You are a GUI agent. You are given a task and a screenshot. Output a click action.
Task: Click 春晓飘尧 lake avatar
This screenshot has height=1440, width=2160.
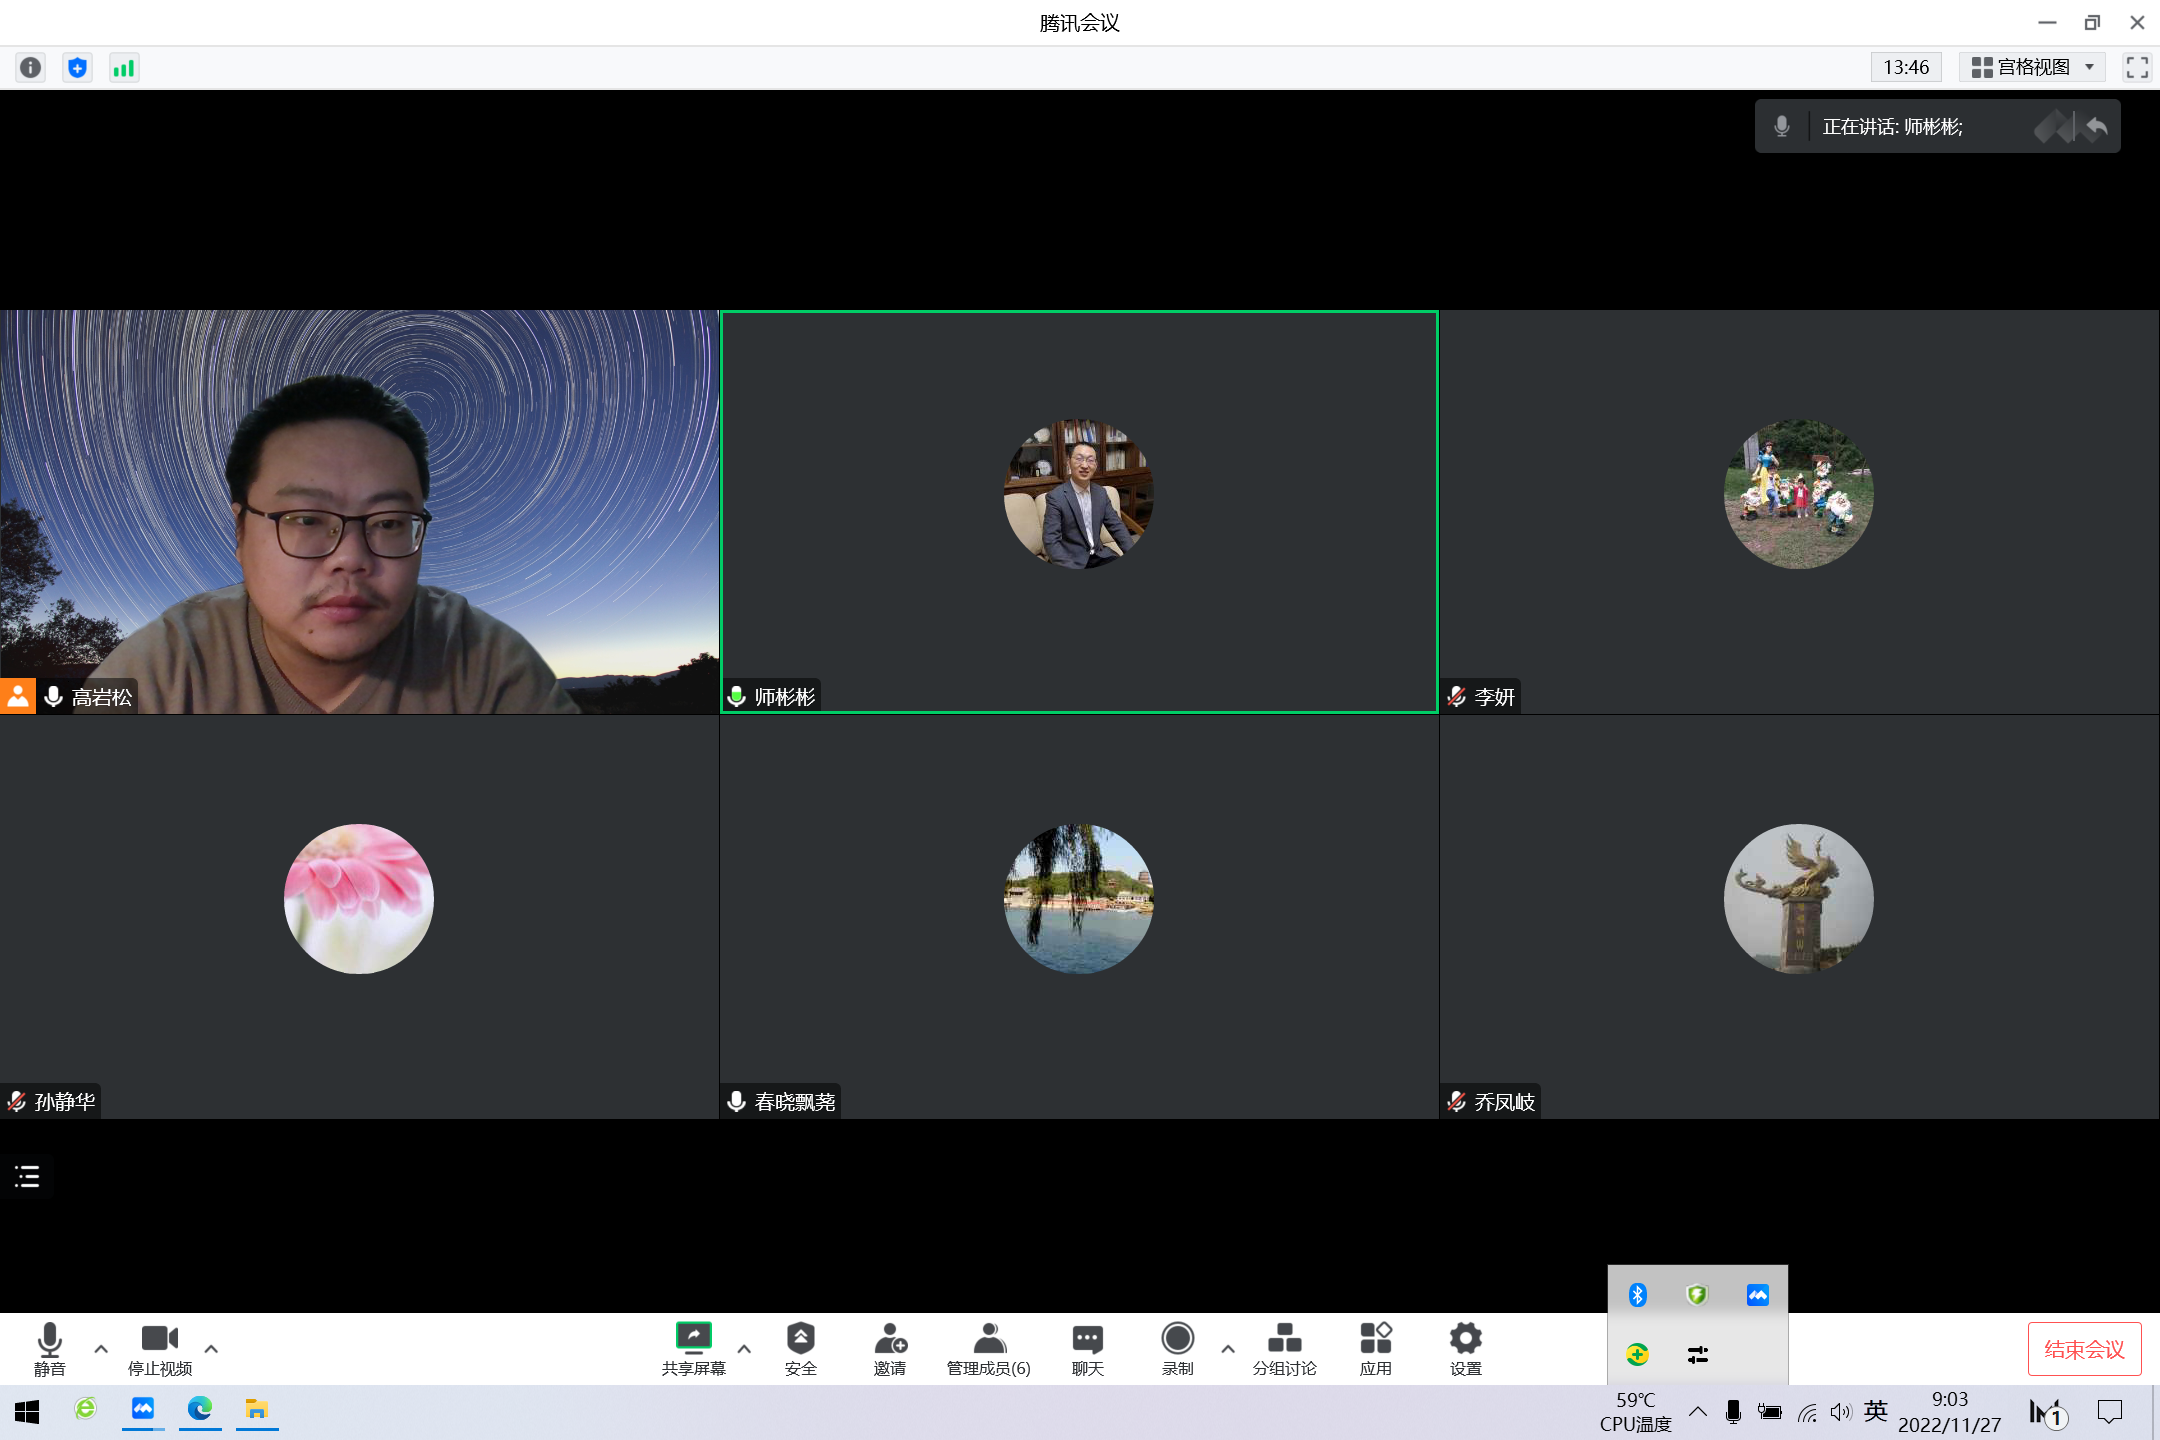(1079, 898)
